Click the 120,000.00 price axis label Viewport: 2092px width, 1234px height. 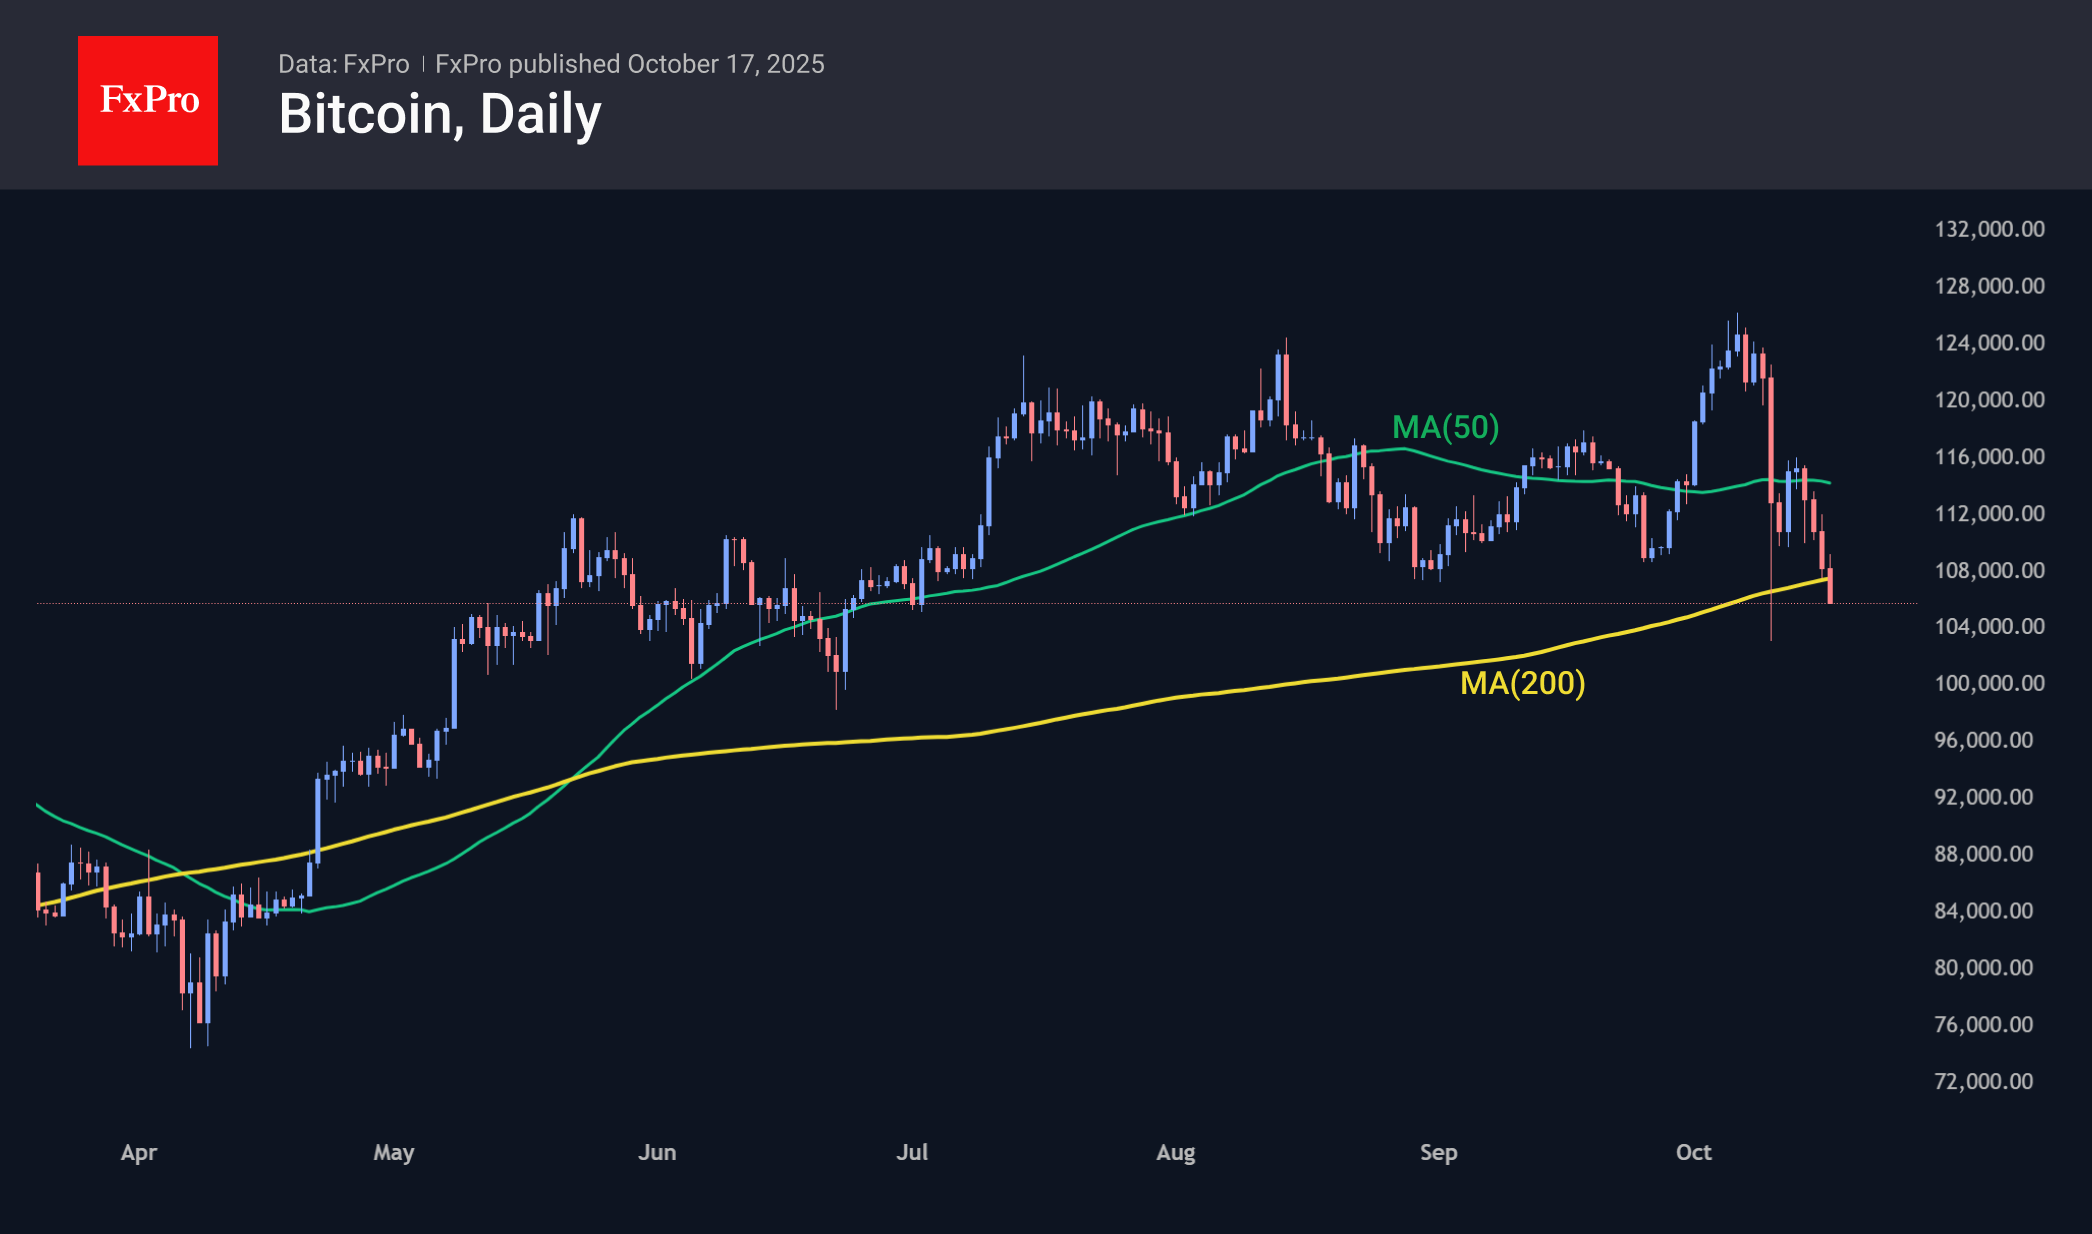(x=1989, y=400)
